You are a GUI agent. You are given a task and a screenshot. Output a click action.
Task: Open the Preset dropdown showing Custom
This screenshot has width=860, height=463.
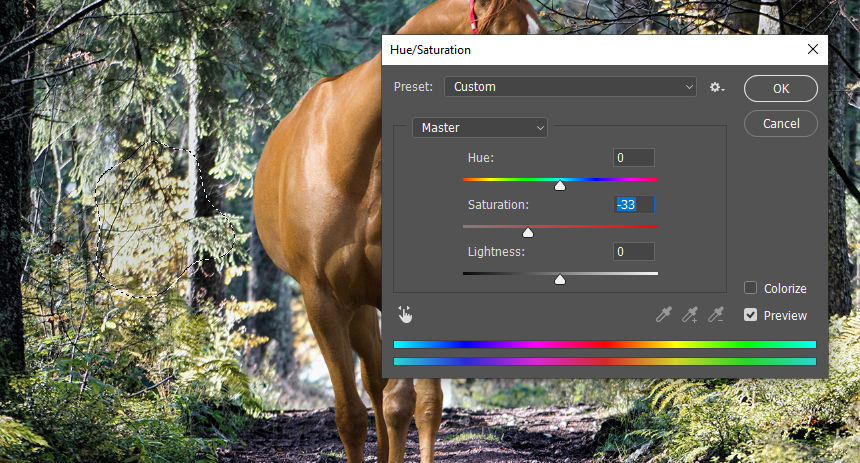pos(570,87)
